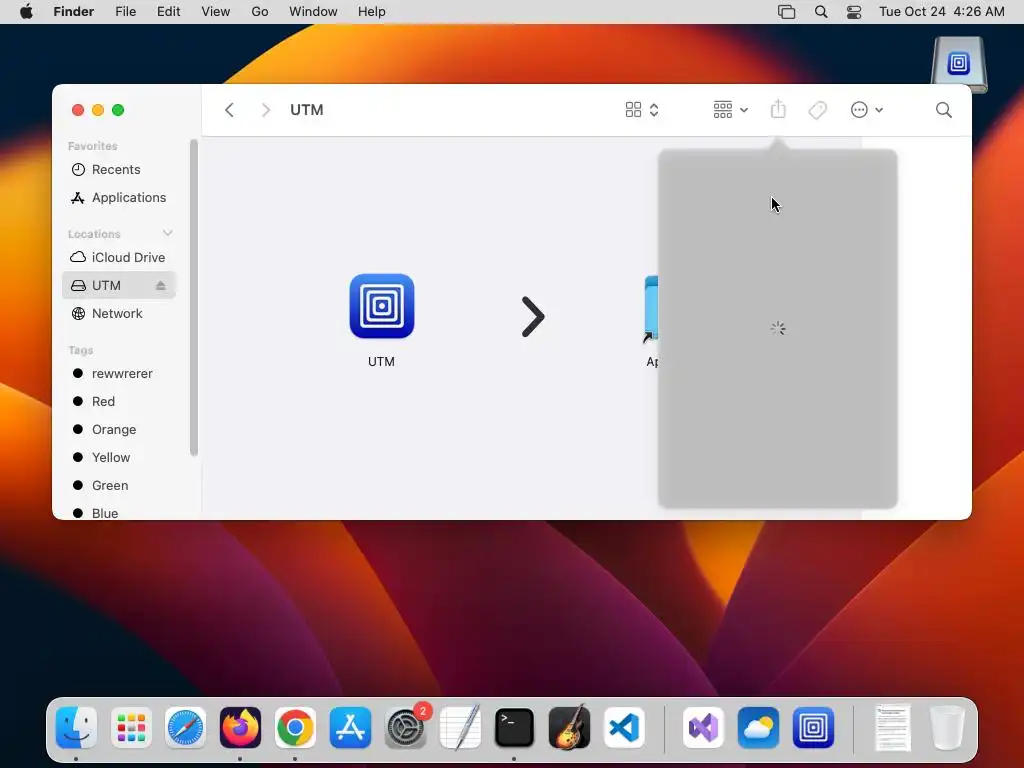Click the Share toolbar icon
The image size is (1024, 768).
pyautogui.click(x=778, y=109)
